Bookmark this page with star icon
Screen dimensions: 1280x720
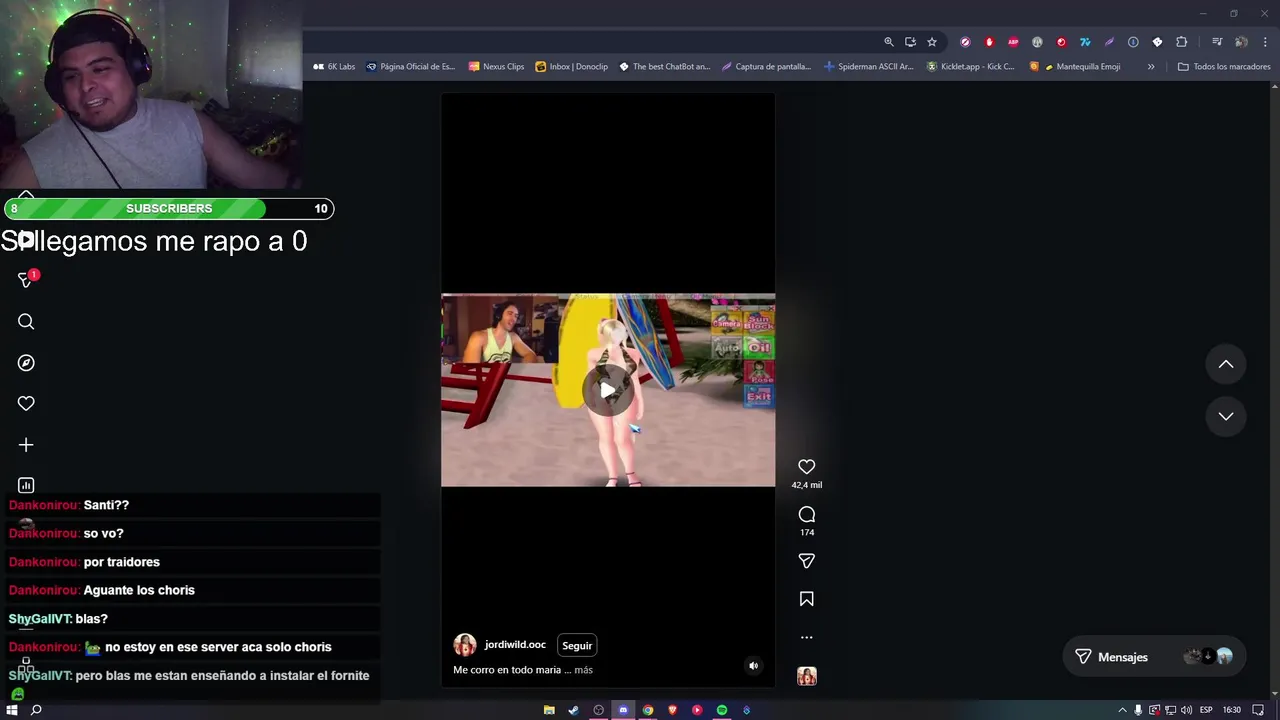(x=932, y=42)
